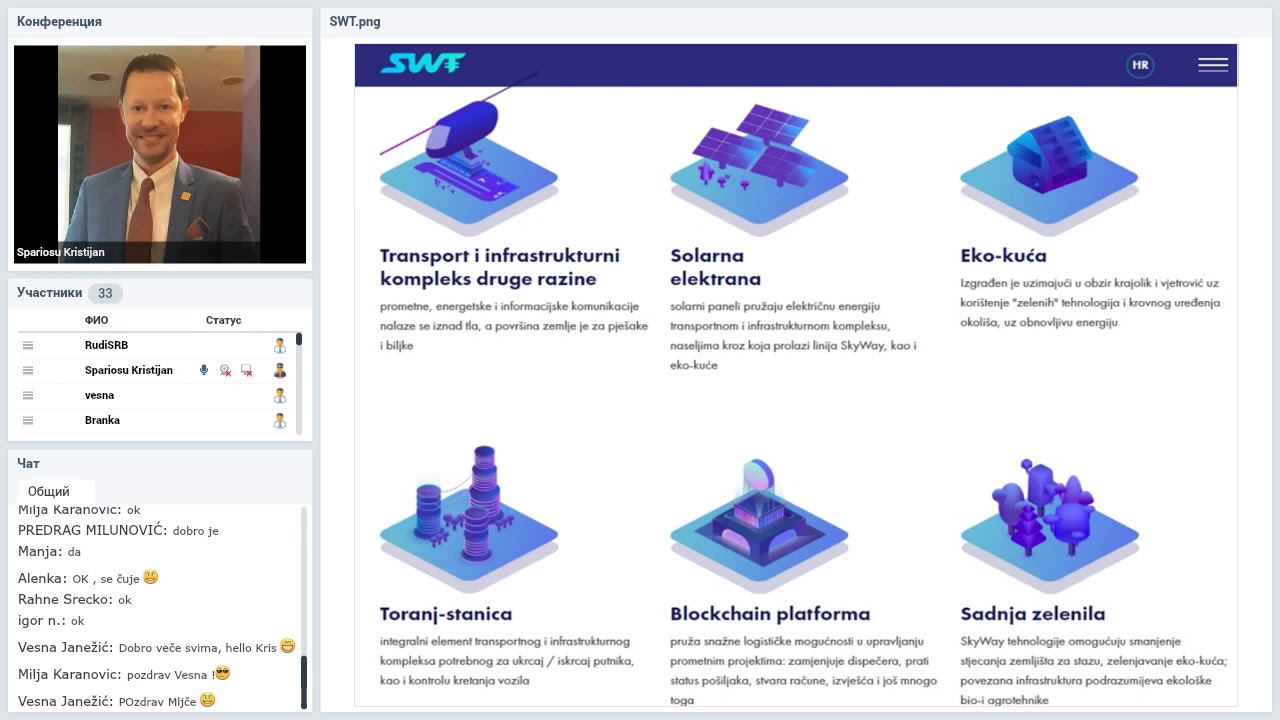Click the Blockchain platforma heading
1280x720 pixels.
[770, 614]
